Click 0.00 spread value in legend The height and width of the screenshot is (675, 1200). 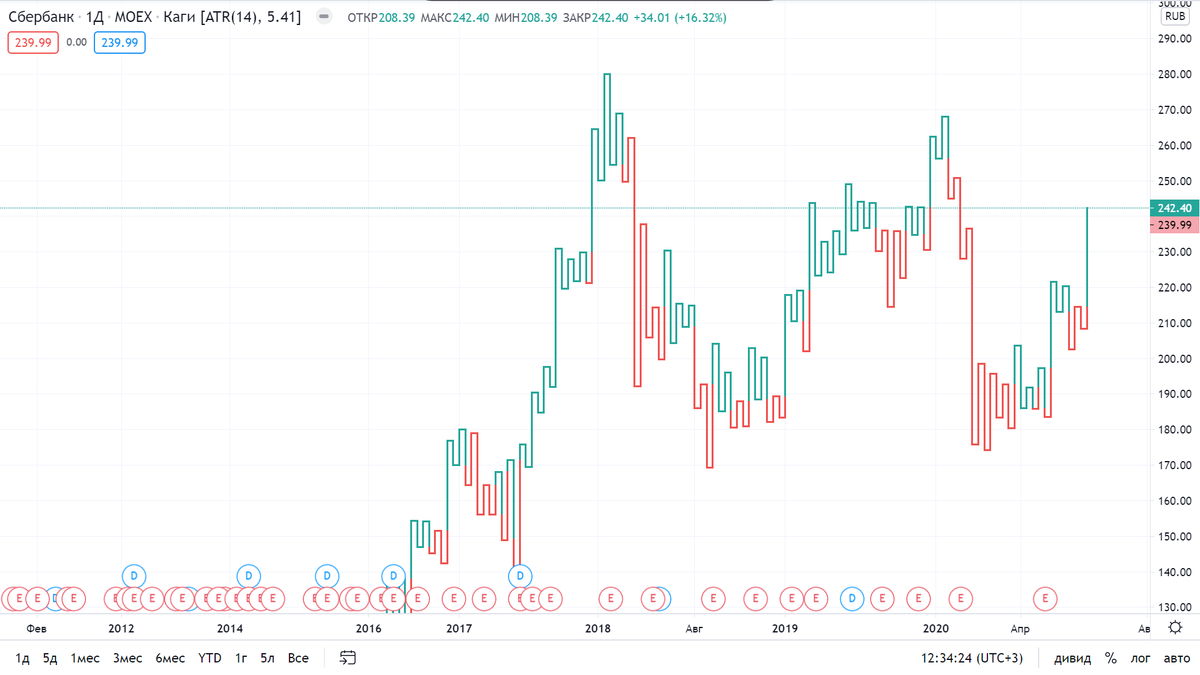pyautogui.click(x=76, y=42)
